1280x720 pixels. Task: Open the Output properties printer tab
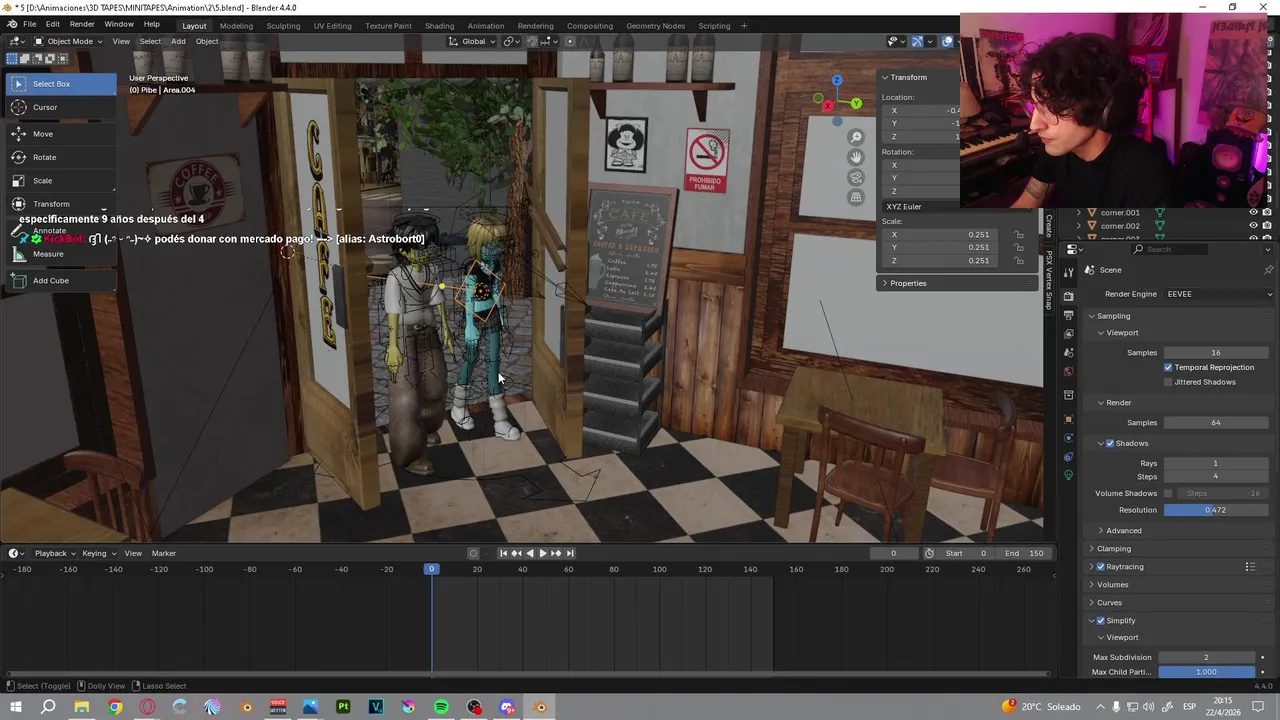tap(1068, 315)
